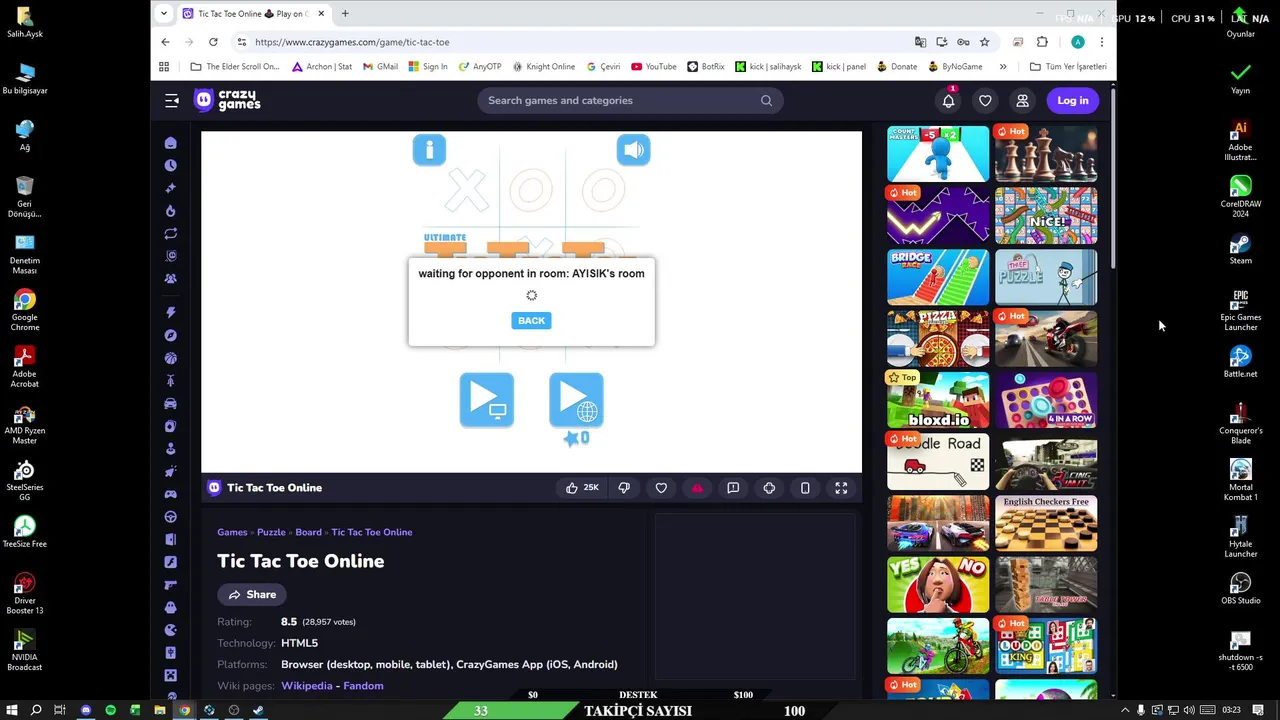
Task: Click the info button in the game
Action: tap(429, 150)
